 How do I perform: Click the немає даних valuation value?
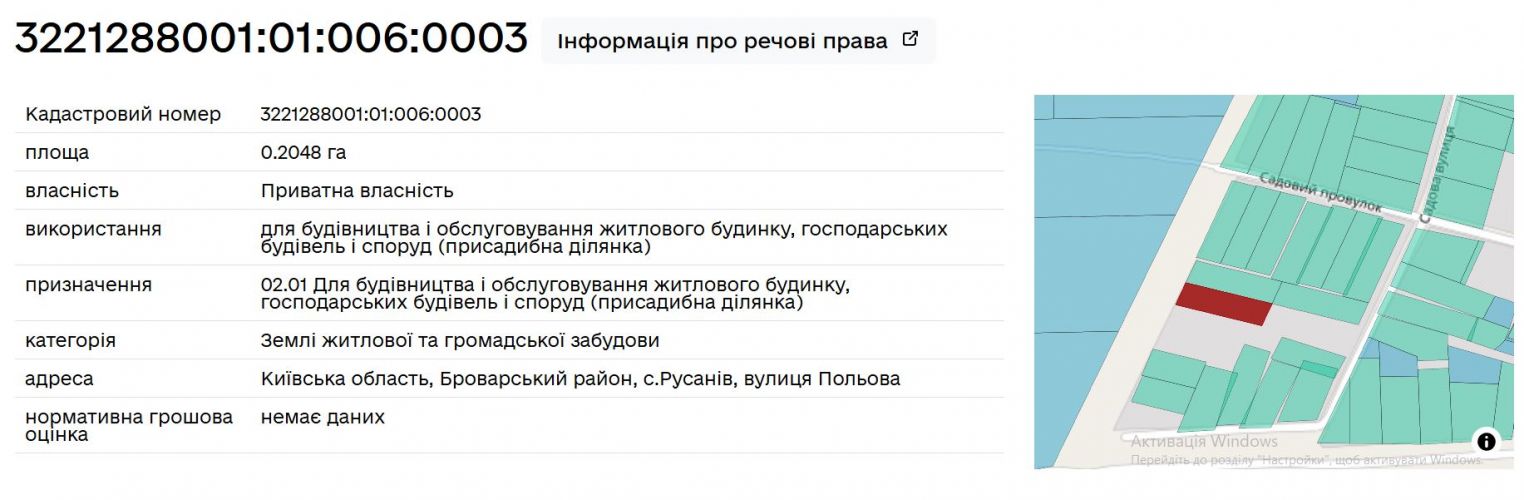(322, 417)
